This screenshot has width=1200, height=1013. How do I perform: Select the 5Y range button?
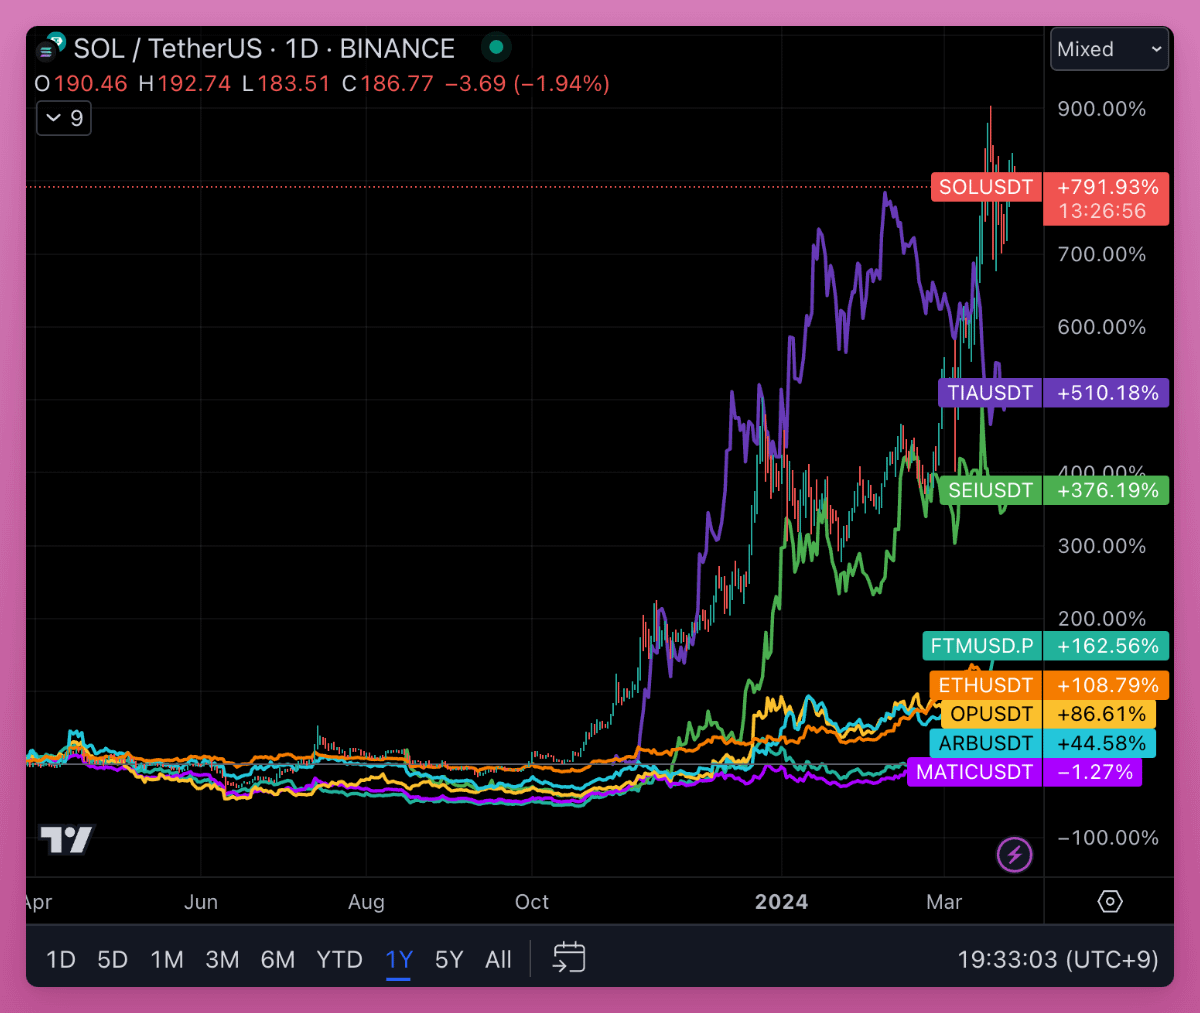[x=448, y=958]
